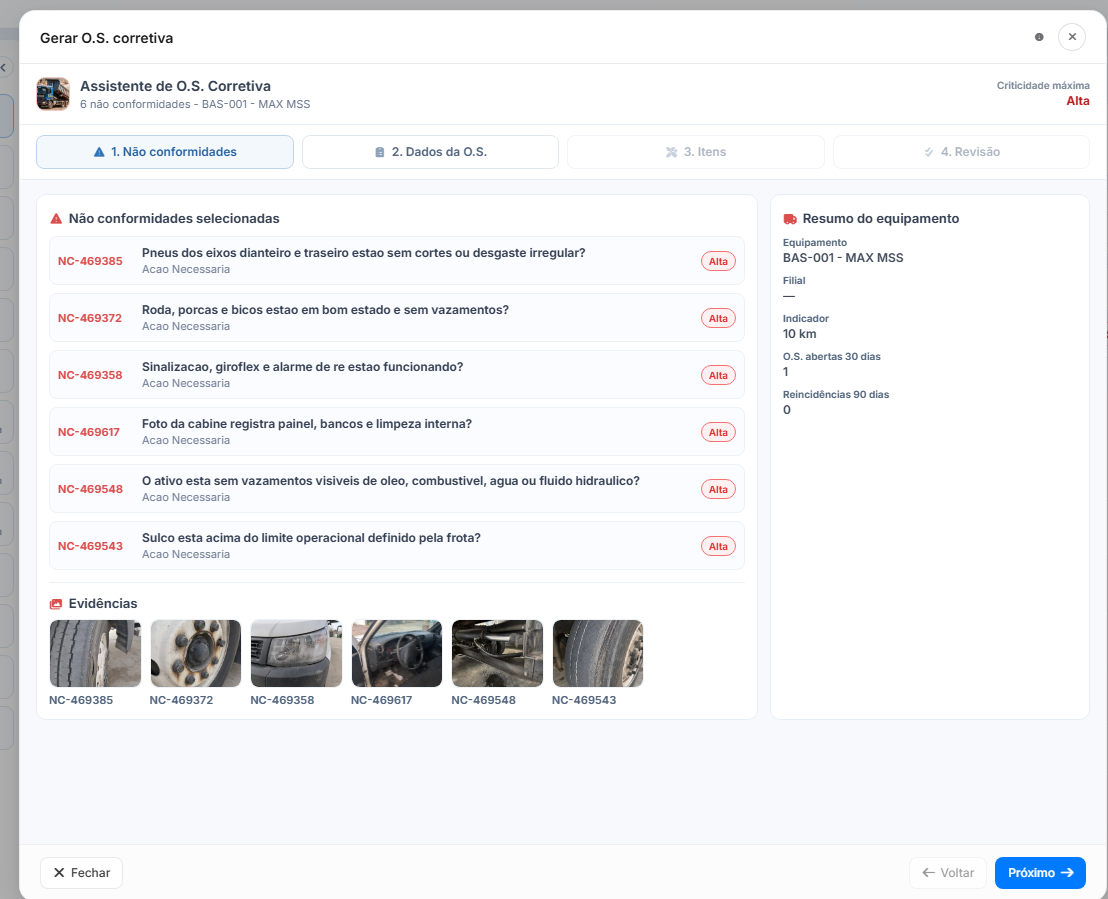This screenshot has width=1108, height=899.
Task: Click the tools icon on the Itens tab
Action: [x=671, y=152]
